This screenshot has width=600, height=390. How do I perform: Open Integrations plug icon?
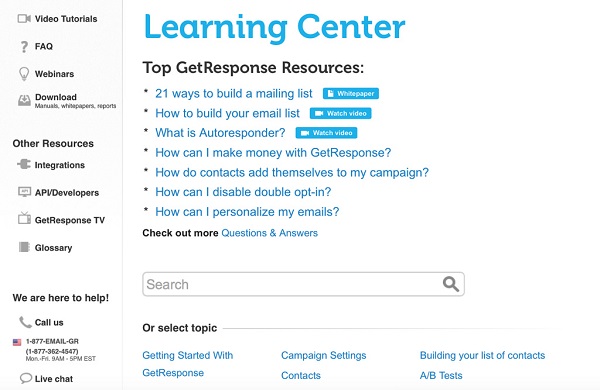click(24, 165)
